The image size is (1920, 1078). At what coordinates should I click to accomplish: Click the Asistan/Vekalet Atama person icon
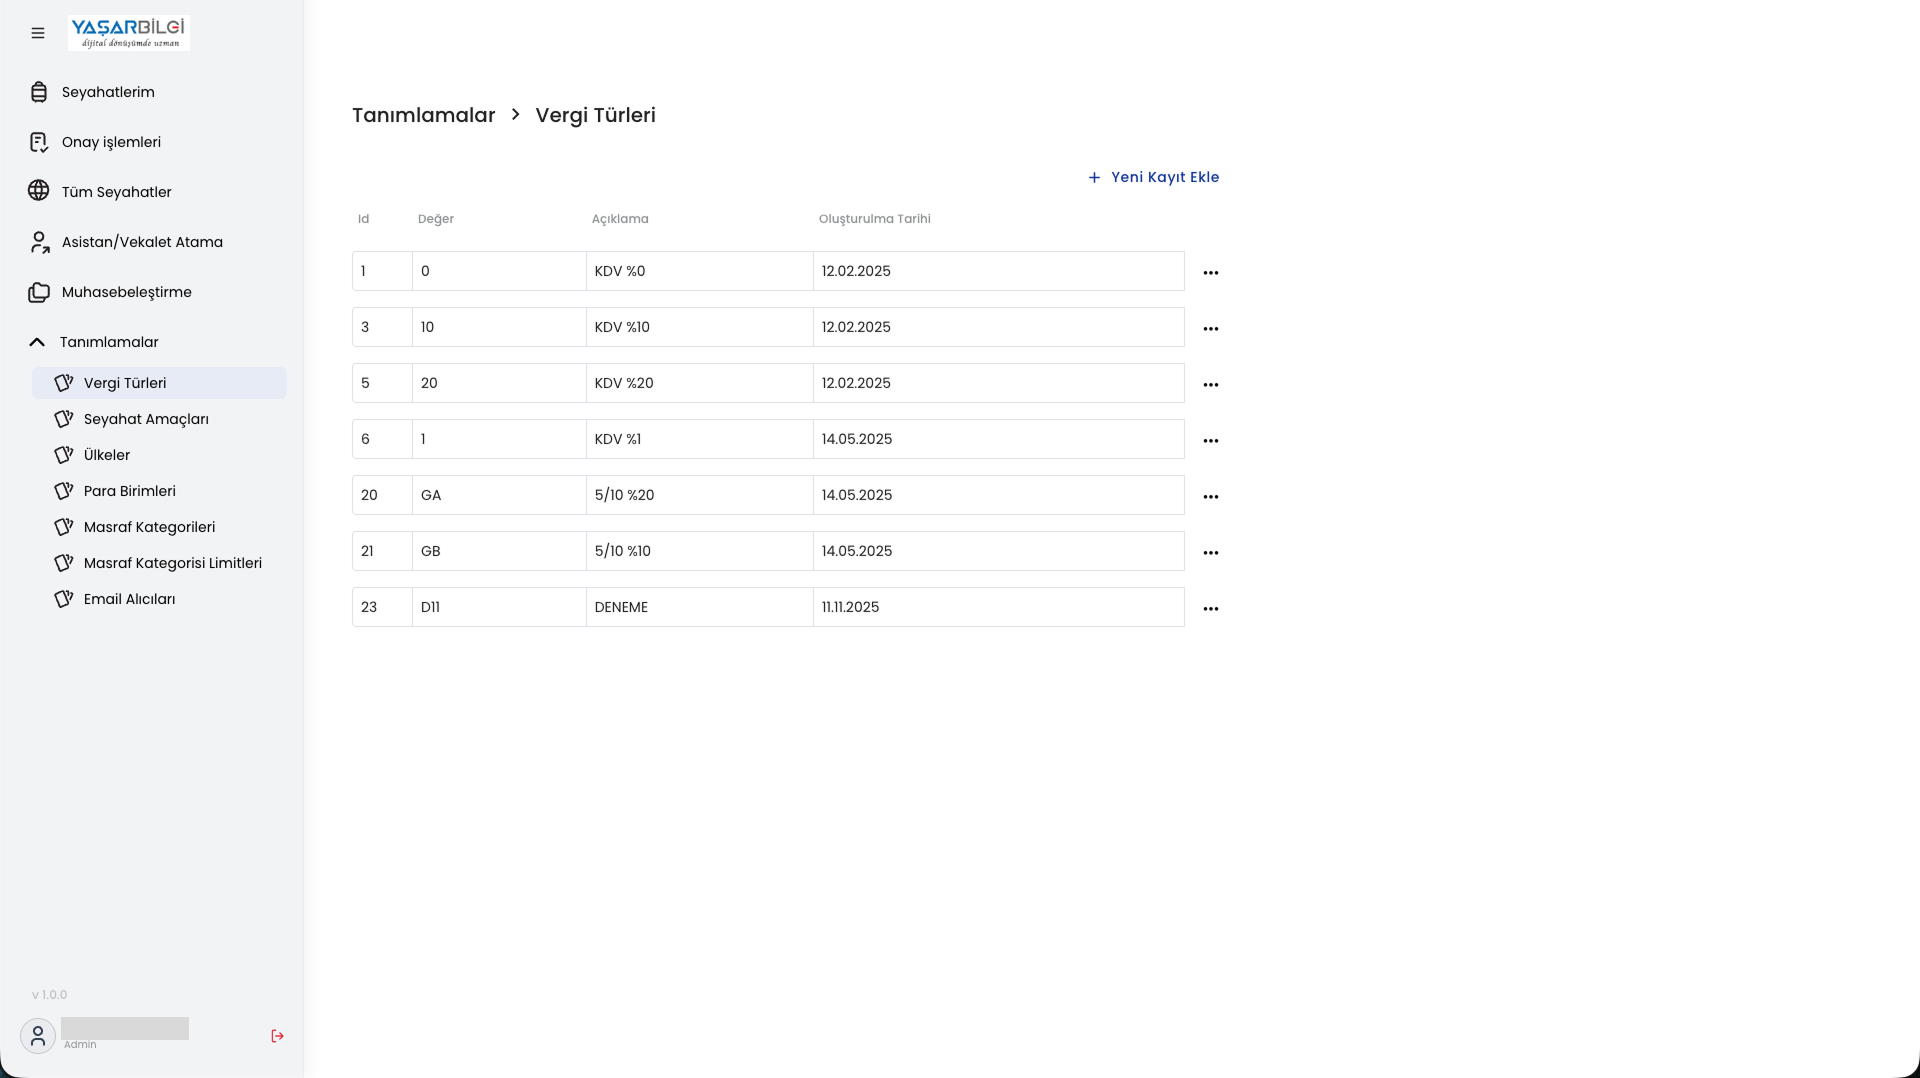pyautogui.click(x=39, y=242)
